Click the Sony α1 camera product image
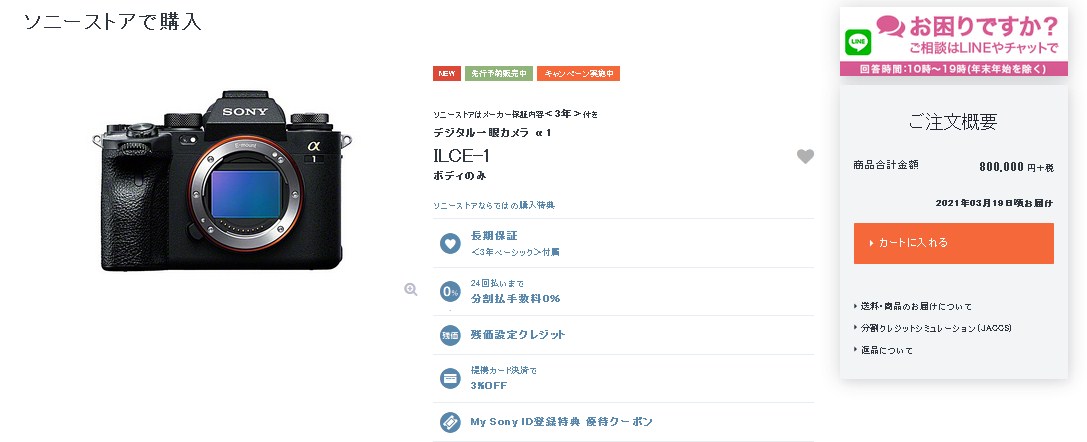 (x=222, y=180)
